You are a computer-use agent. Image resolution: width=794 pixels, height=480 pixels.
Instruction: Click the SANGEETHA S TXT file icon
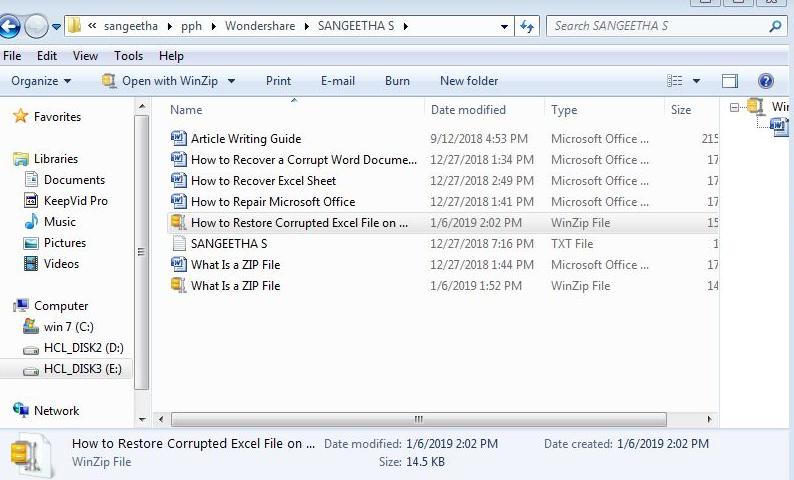[179, 244]
